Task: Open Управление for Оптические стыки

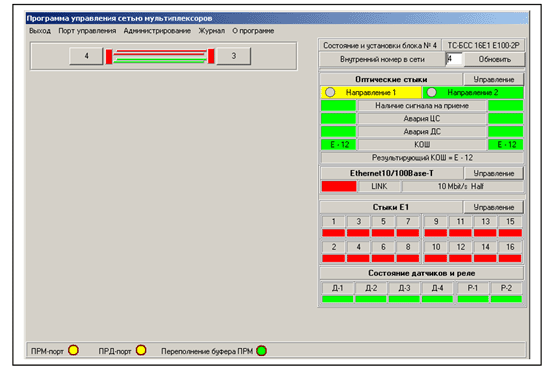Action: [494, 79]
